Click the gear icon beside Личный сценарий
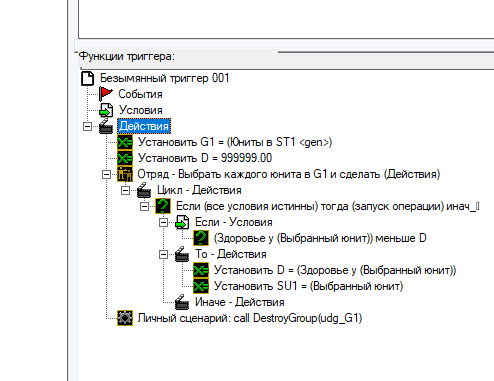 click(x=125, y=318)
